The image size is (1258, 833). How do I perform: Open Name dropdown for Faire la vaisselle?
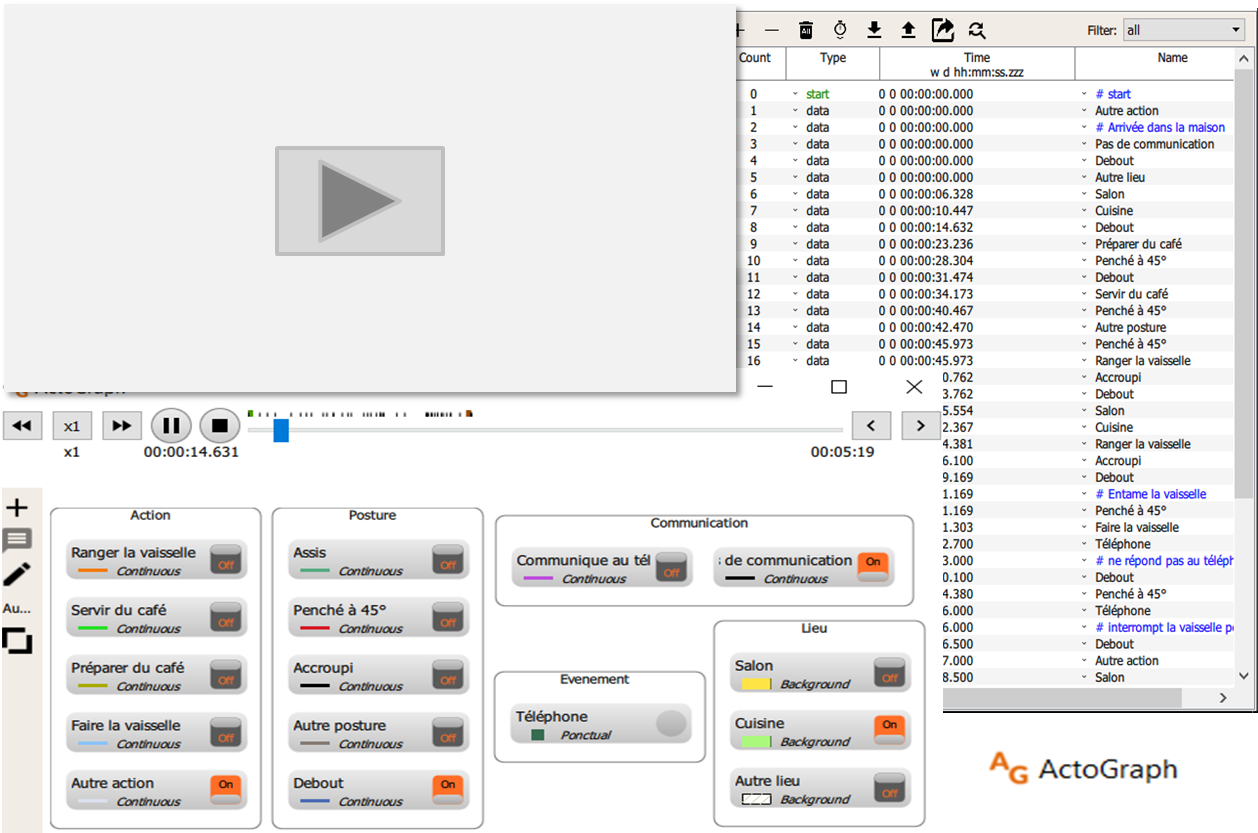coord(1084,527)
